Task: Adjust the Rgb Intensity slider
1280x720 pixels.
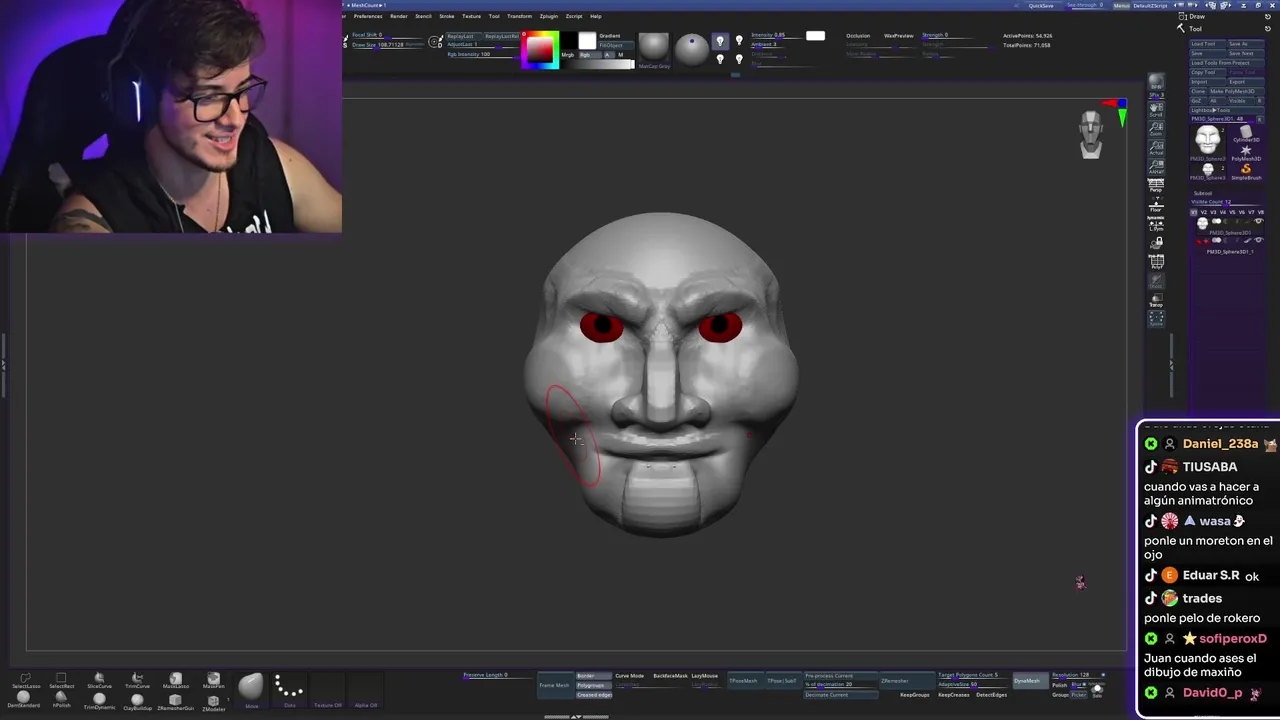Action: coord(482,54)
